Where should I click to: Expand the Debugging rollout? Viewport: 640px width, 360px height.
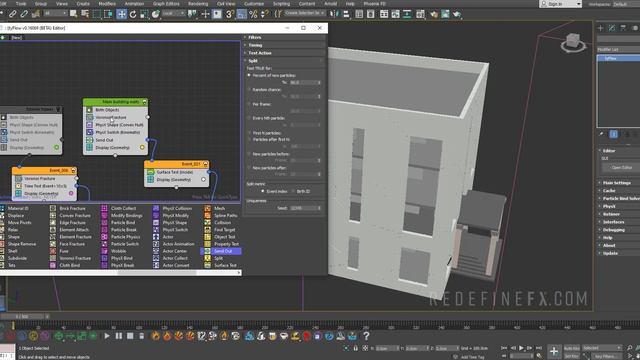619,230
